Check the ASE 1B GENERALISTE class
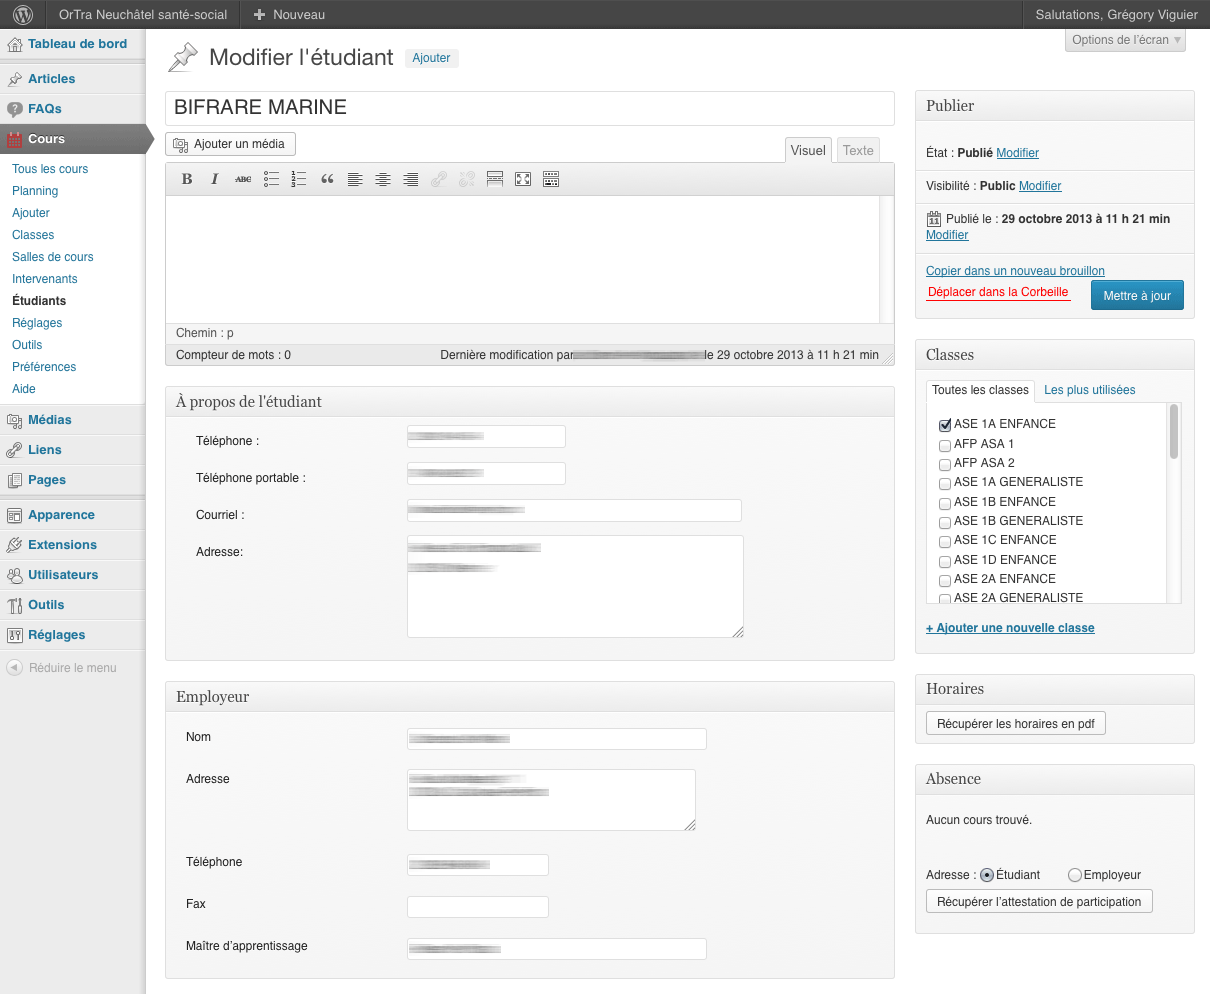 click(945, 522)
